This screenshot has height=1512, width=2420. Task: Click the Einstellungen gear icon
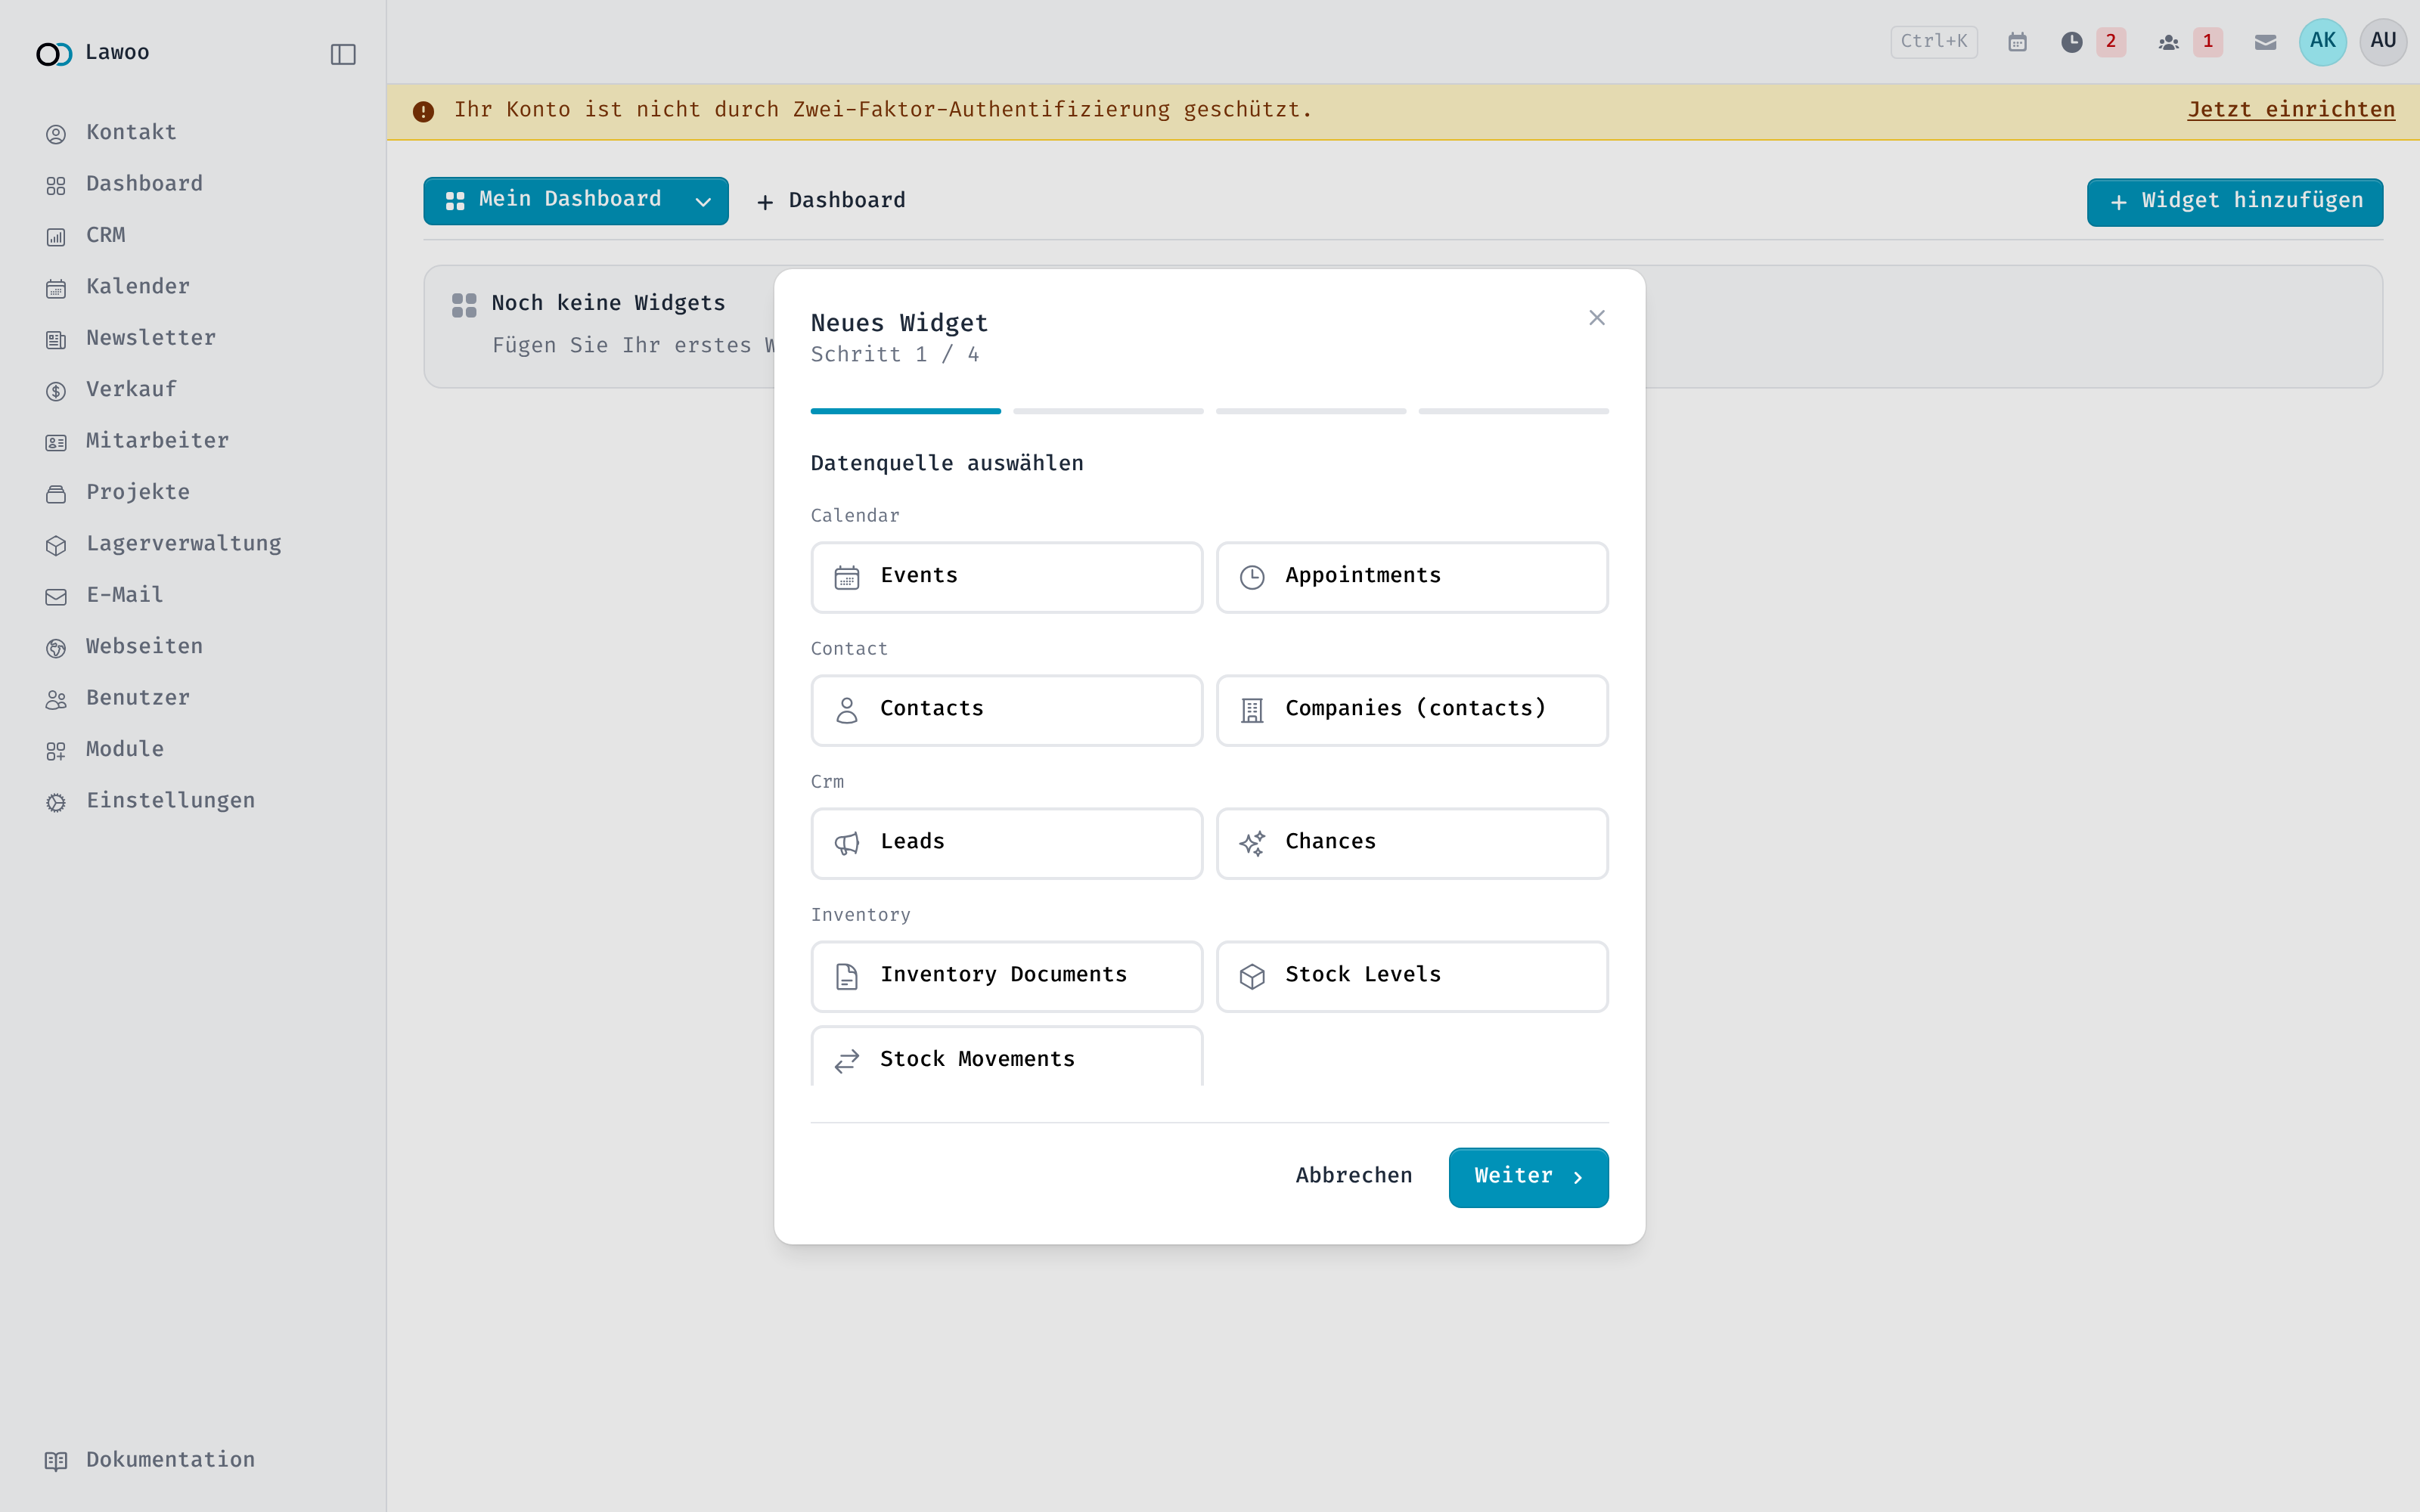point(56,802)
